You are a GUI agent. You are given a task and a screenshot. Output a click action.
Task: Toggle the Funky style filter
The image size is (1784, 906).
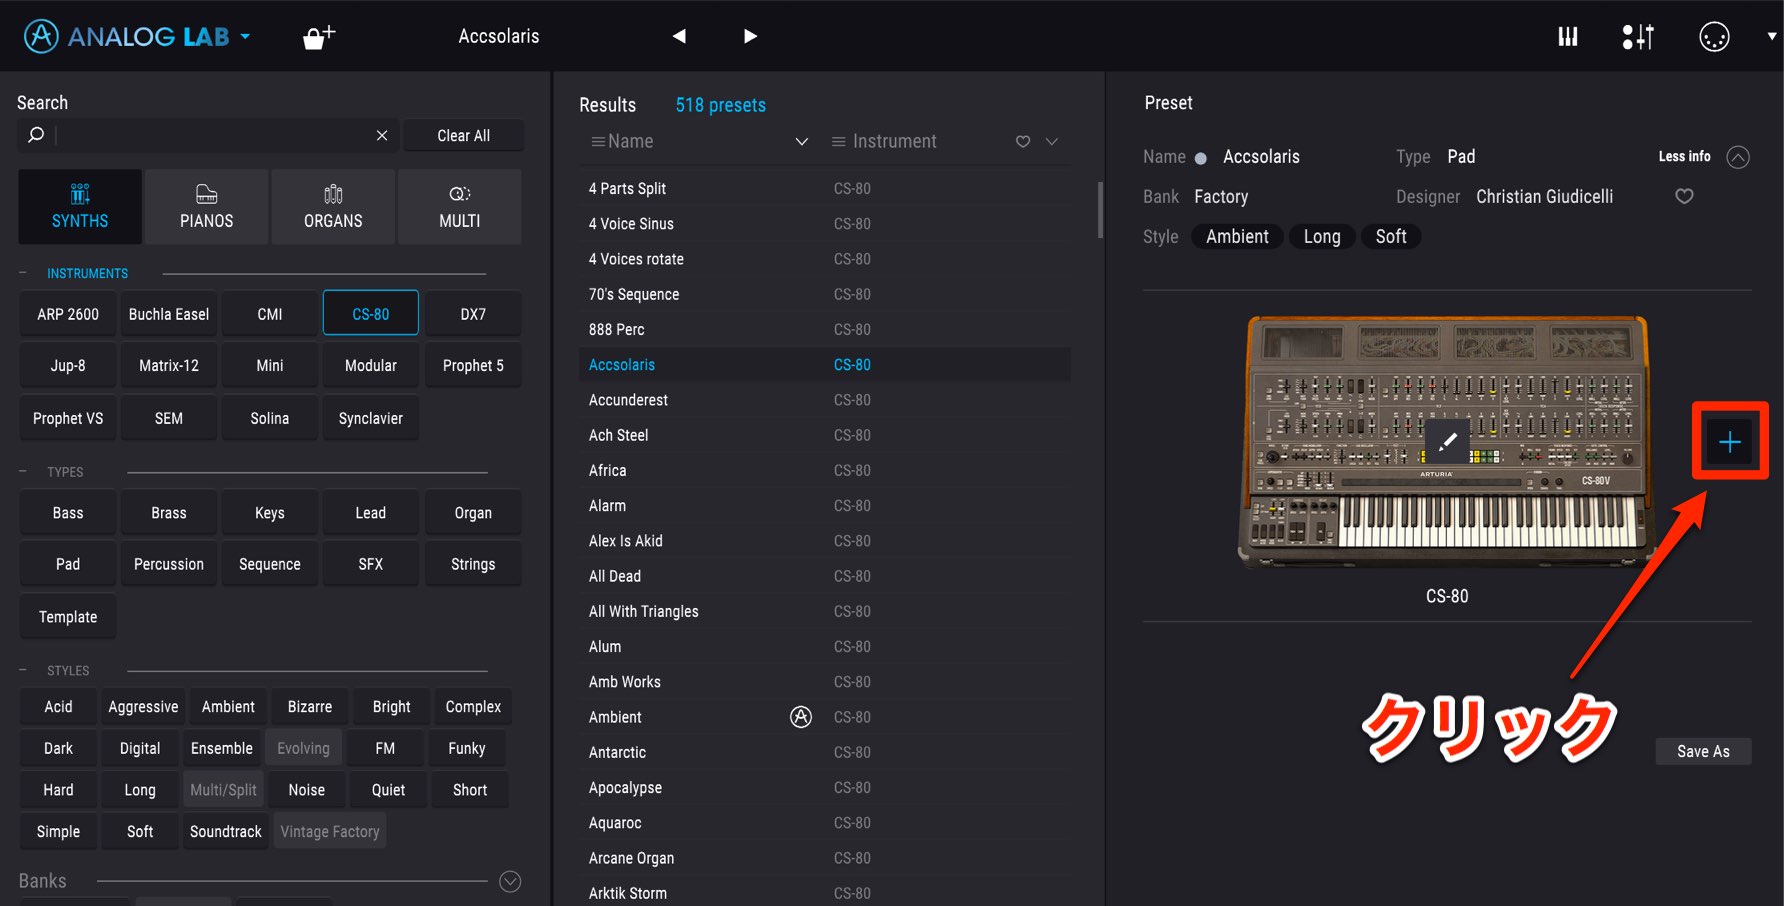467,748
